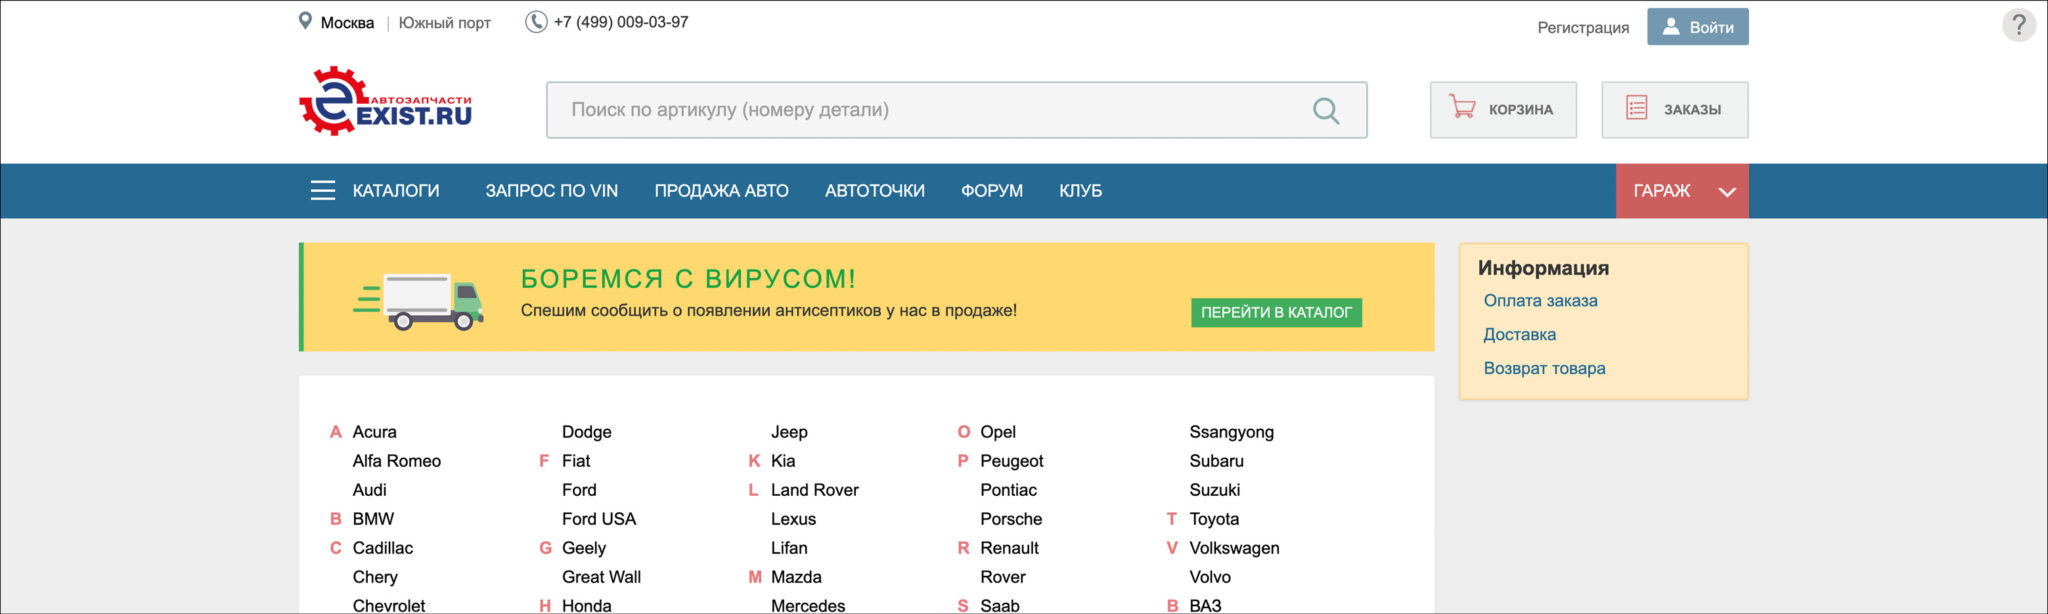Viewport: 2048px width, 614px height.
Task: Select Pontiac brand
Action: pos(1009,490)
